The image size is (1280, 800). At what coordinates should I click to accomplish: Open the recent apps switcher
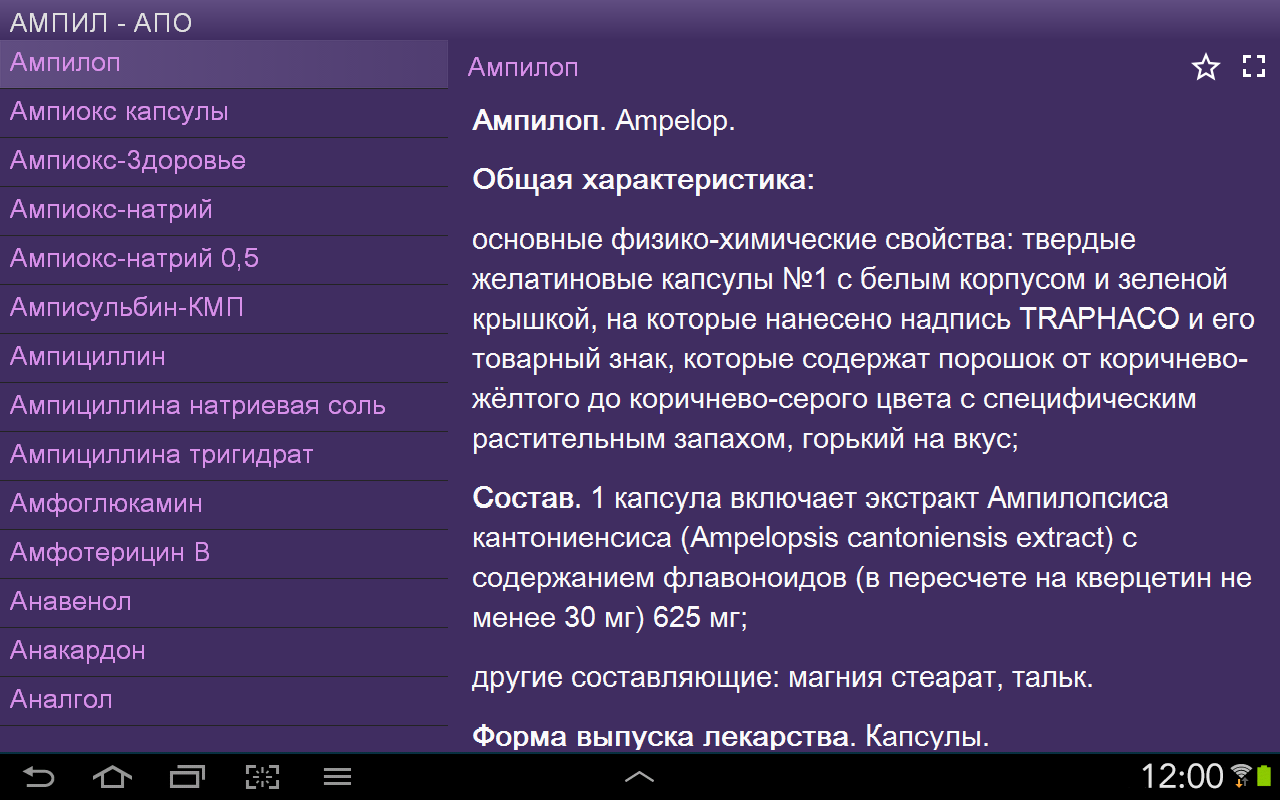coord(187,776)
